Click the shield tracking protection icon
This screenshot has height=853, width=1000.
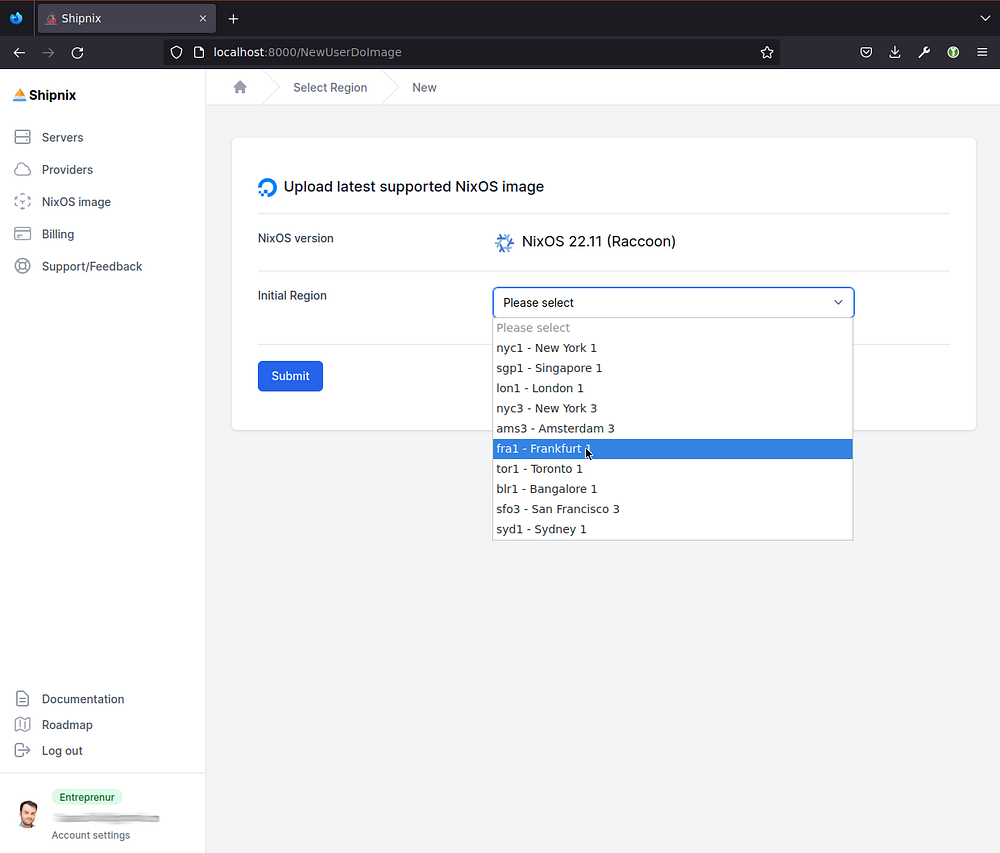[177, 52]
